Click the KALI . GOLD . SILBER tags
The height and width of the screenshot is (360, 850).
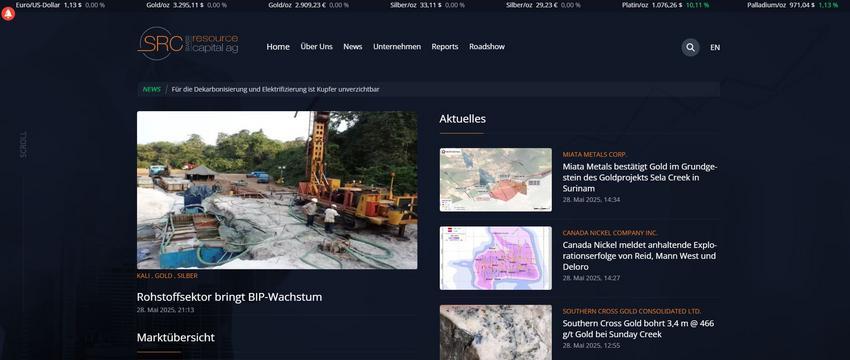(167, 276)
